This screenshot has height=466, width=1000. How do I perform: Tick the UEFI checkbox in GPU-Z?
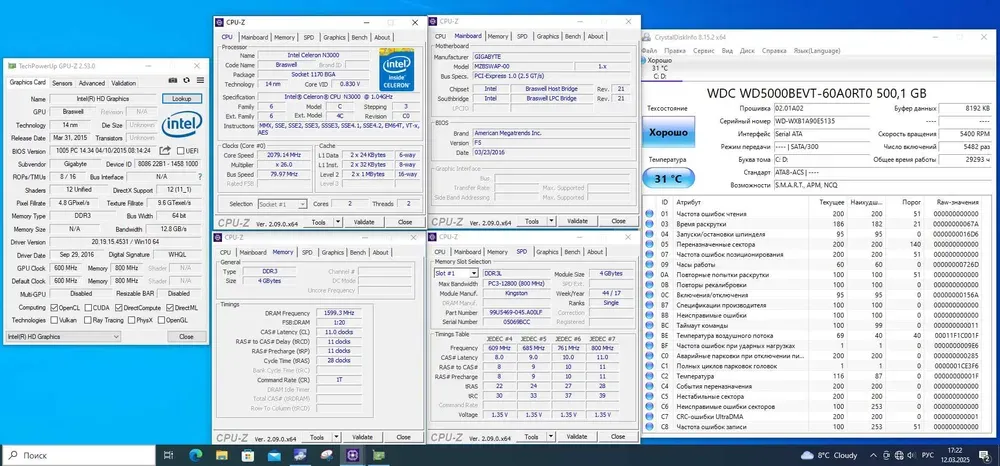[181, 151]
